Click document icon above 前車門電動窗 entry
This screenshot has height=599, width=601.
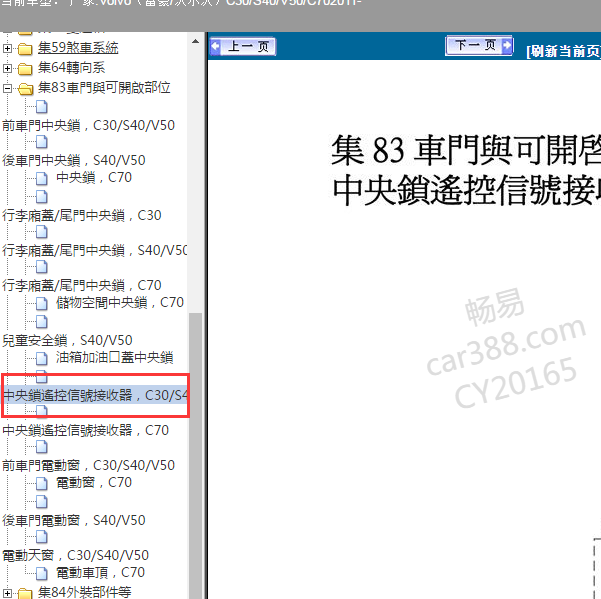click(41, 447)
